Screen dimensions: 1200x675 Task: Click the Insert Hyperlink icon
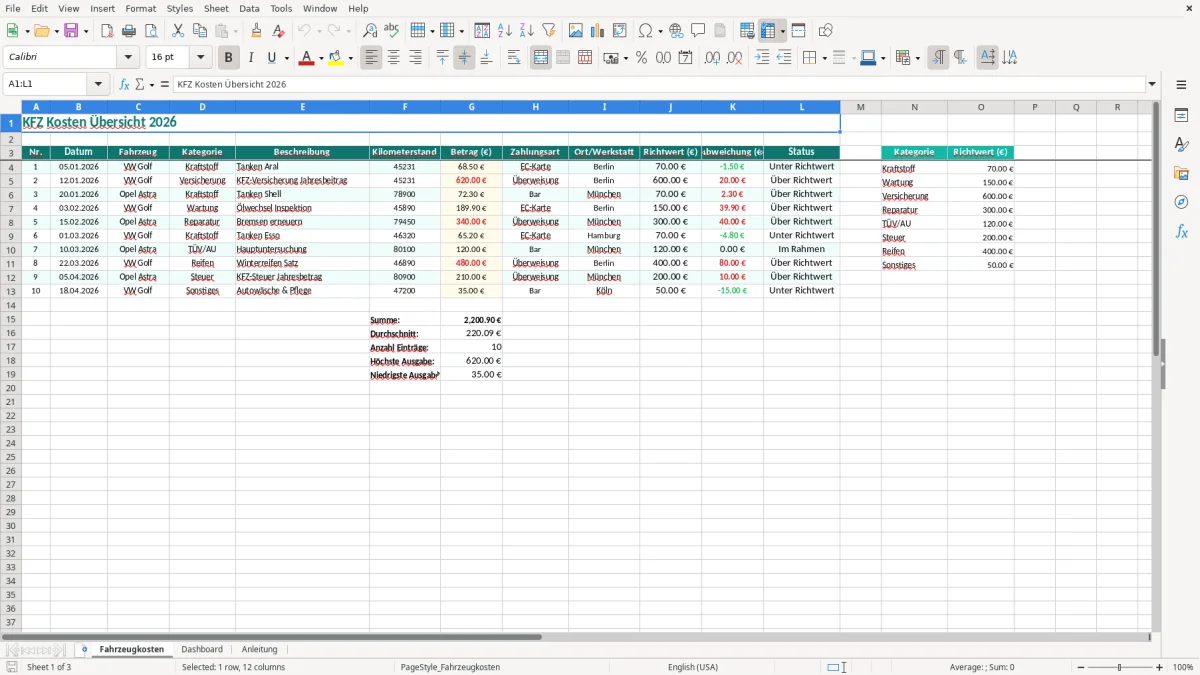click(x=676, y=31)
